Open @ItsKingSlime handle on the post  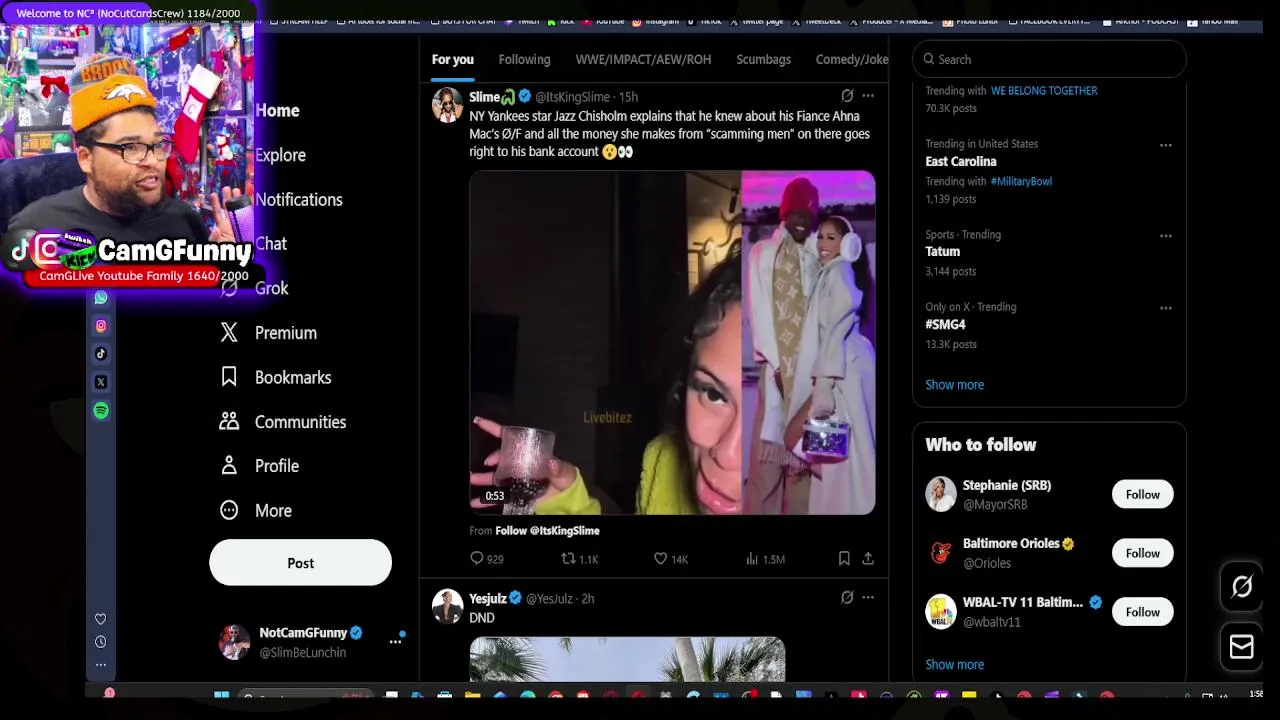pos(572,97)
